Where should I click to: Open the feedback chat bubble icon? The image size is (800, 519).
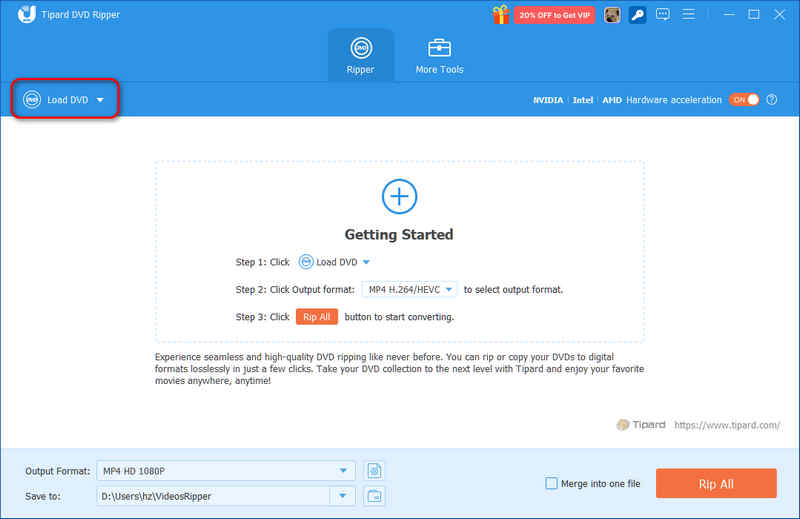(663, 14)
